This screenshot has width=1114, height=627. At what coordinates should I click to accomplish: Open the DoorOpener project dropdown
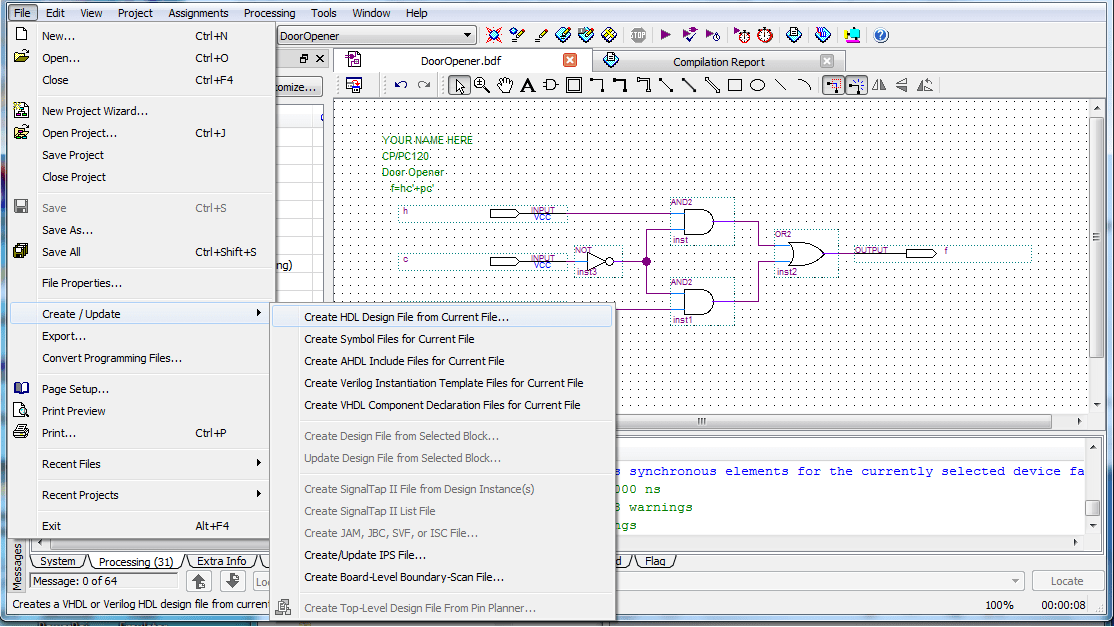tap(467, 36)
